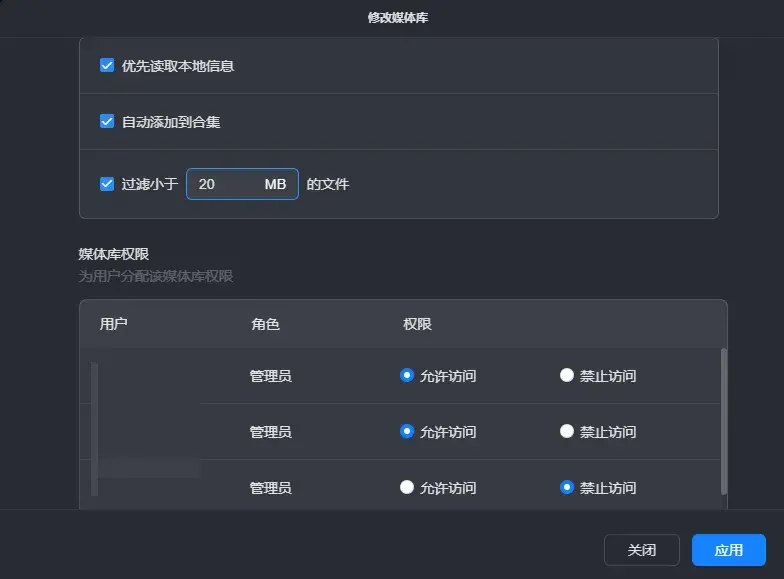
Task: Set second user row to 禁止访问
Action: 567,432
